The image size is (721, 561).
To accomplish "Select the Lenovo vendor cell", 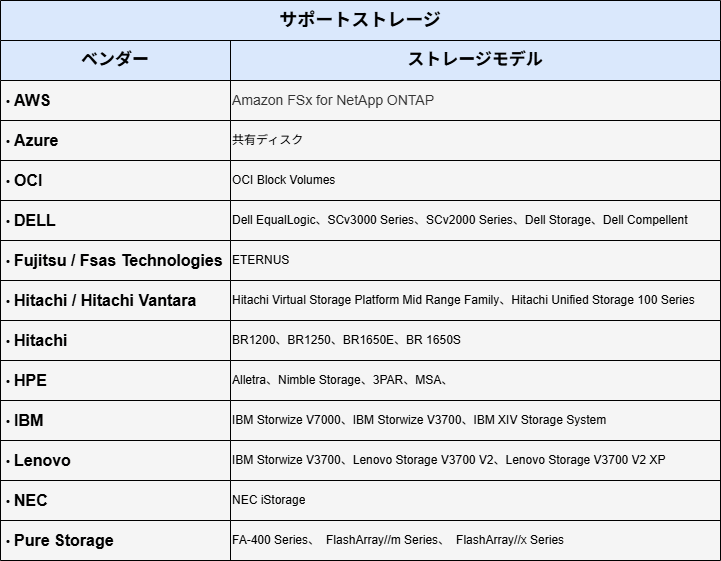I will [42, 460].
